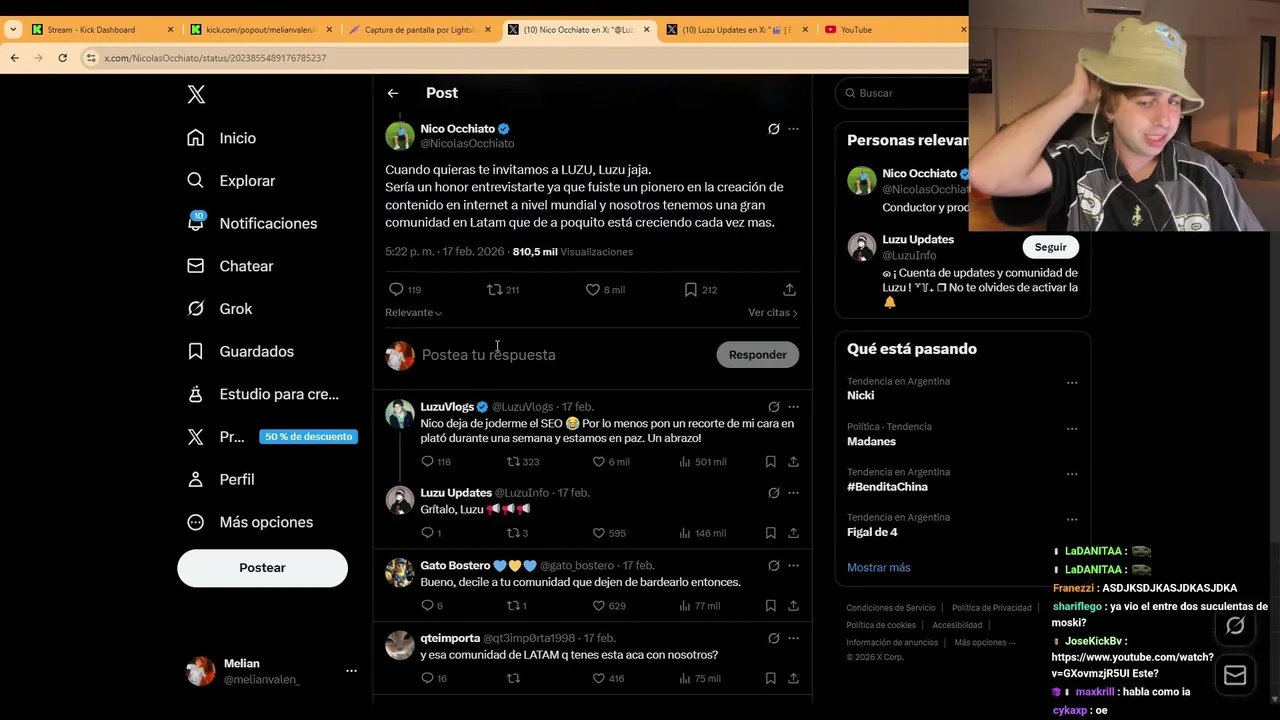Reply icon with 119 on main post

coord(404,290)
